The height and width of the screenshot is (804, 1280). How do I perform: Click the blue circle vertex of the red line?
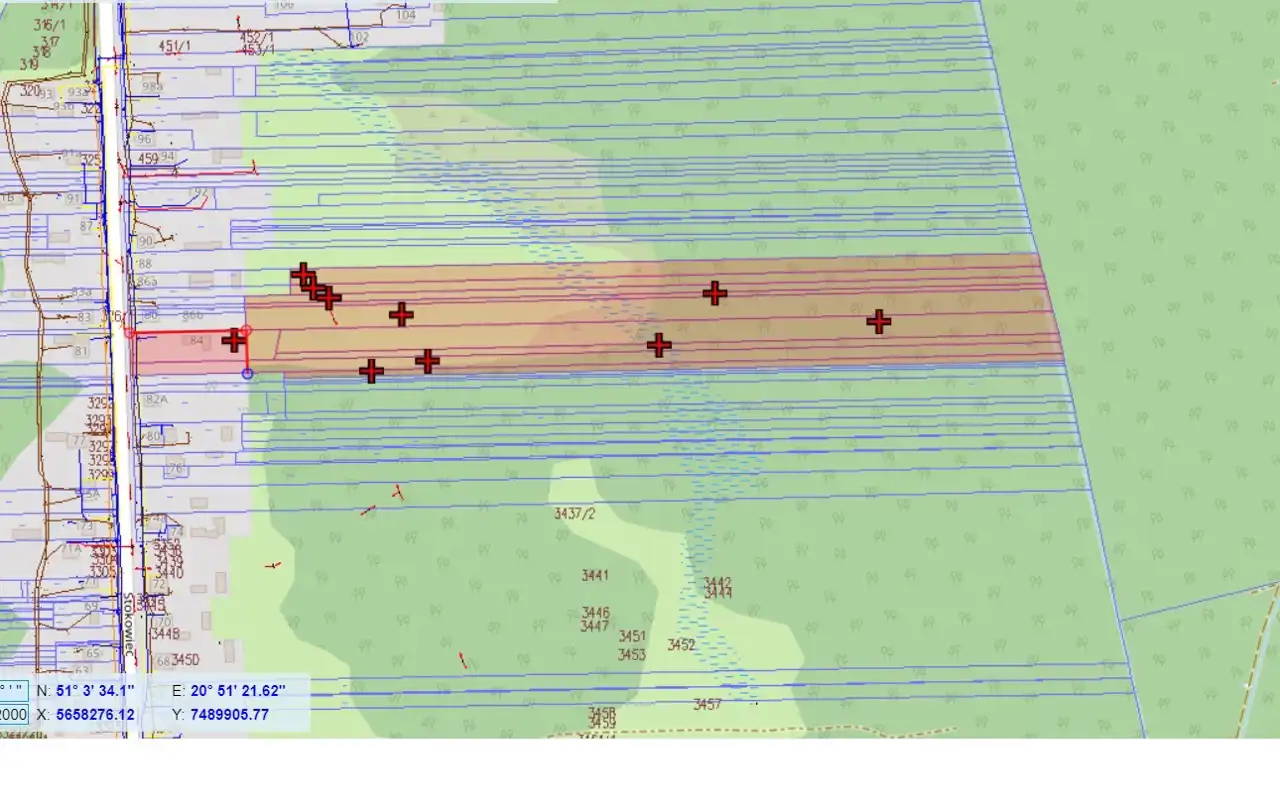(248, 374)
